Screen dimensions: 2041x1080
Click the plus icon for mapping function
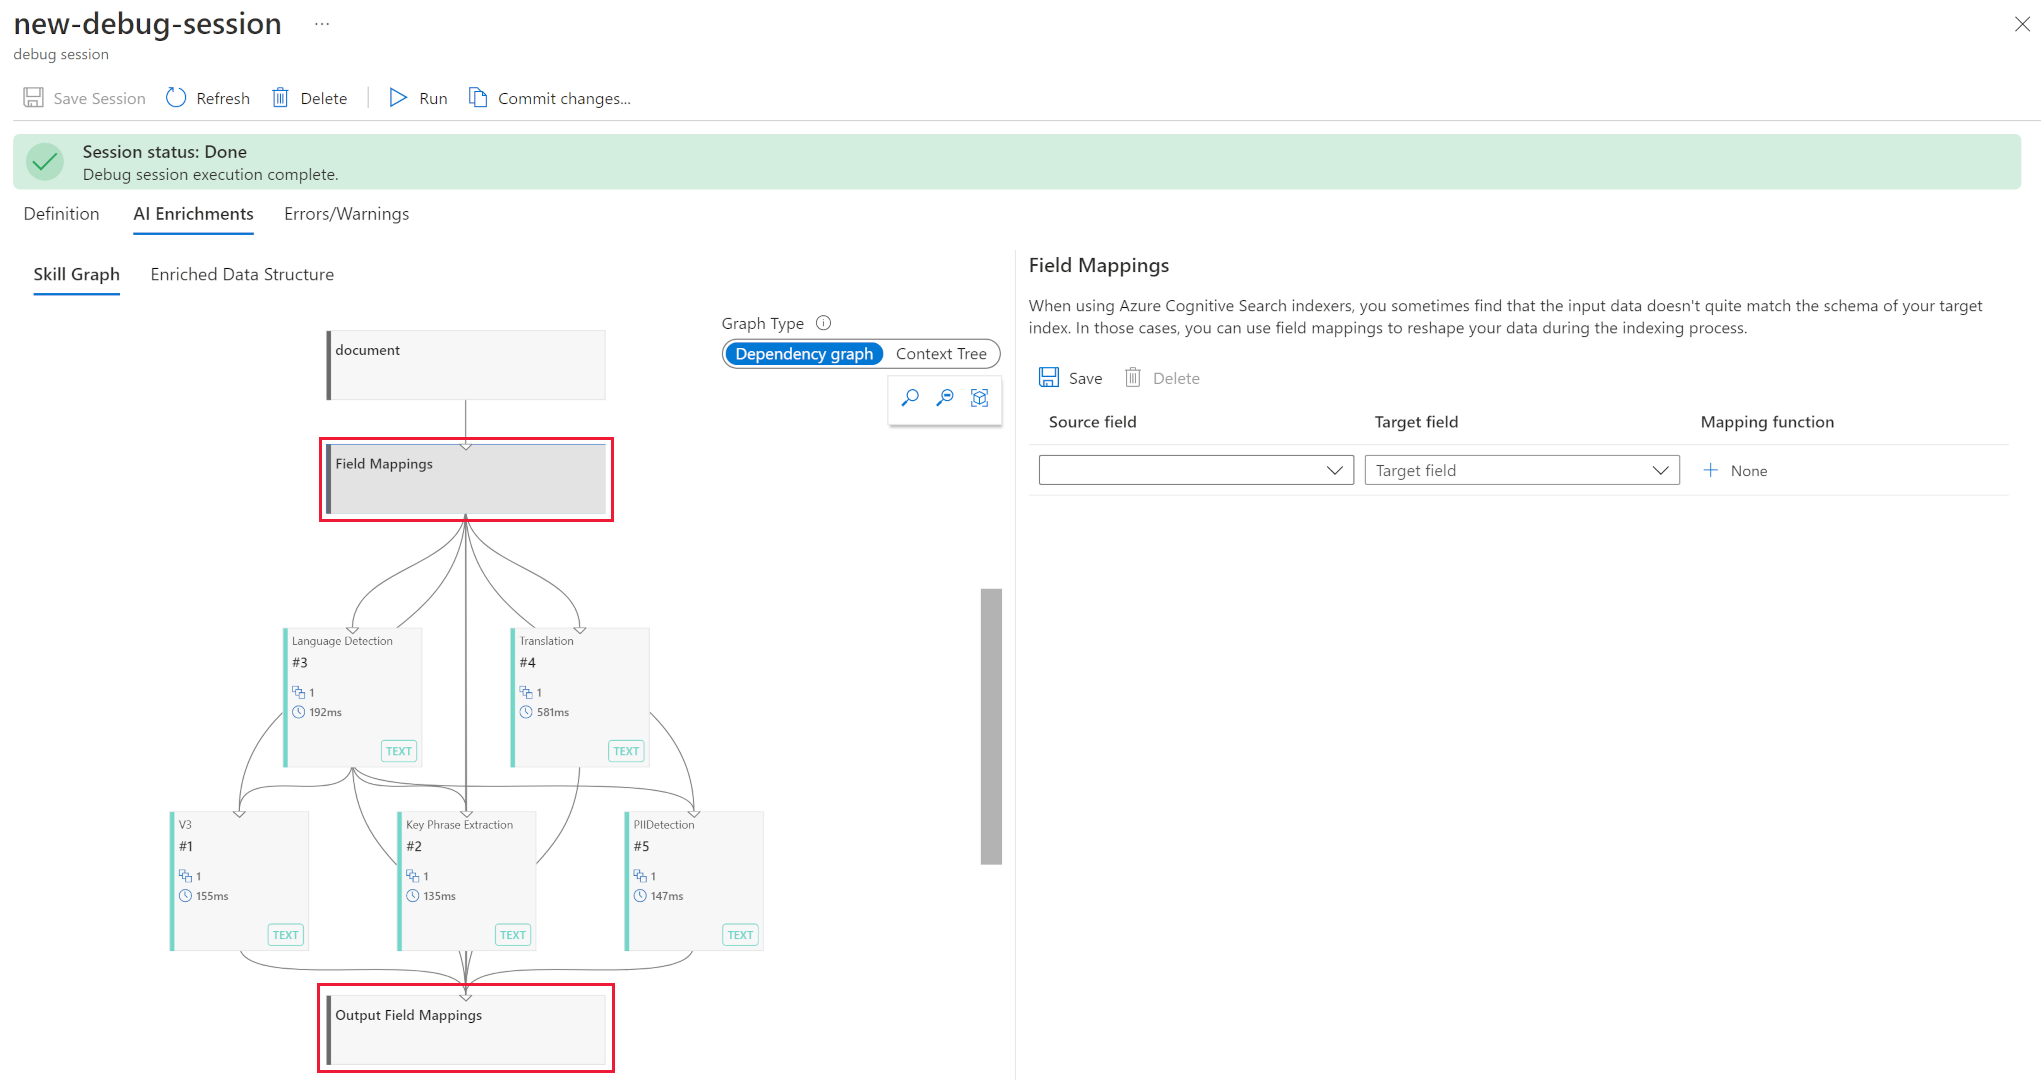(1711, 470)
